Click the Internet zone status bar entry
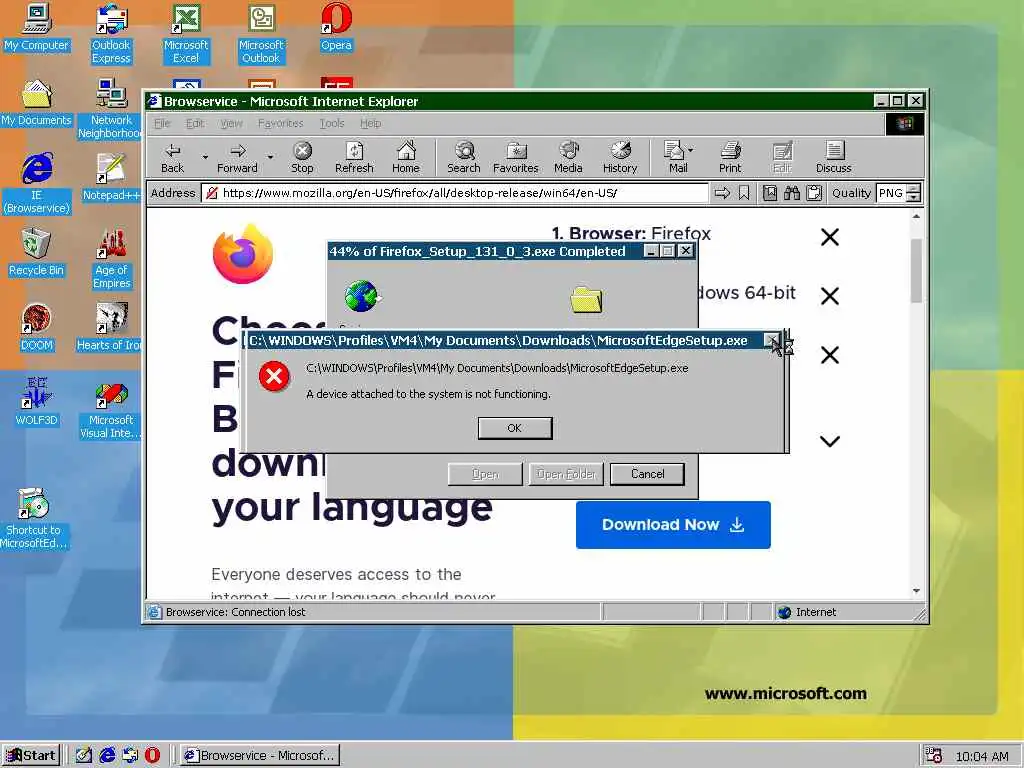 (808, 613)
